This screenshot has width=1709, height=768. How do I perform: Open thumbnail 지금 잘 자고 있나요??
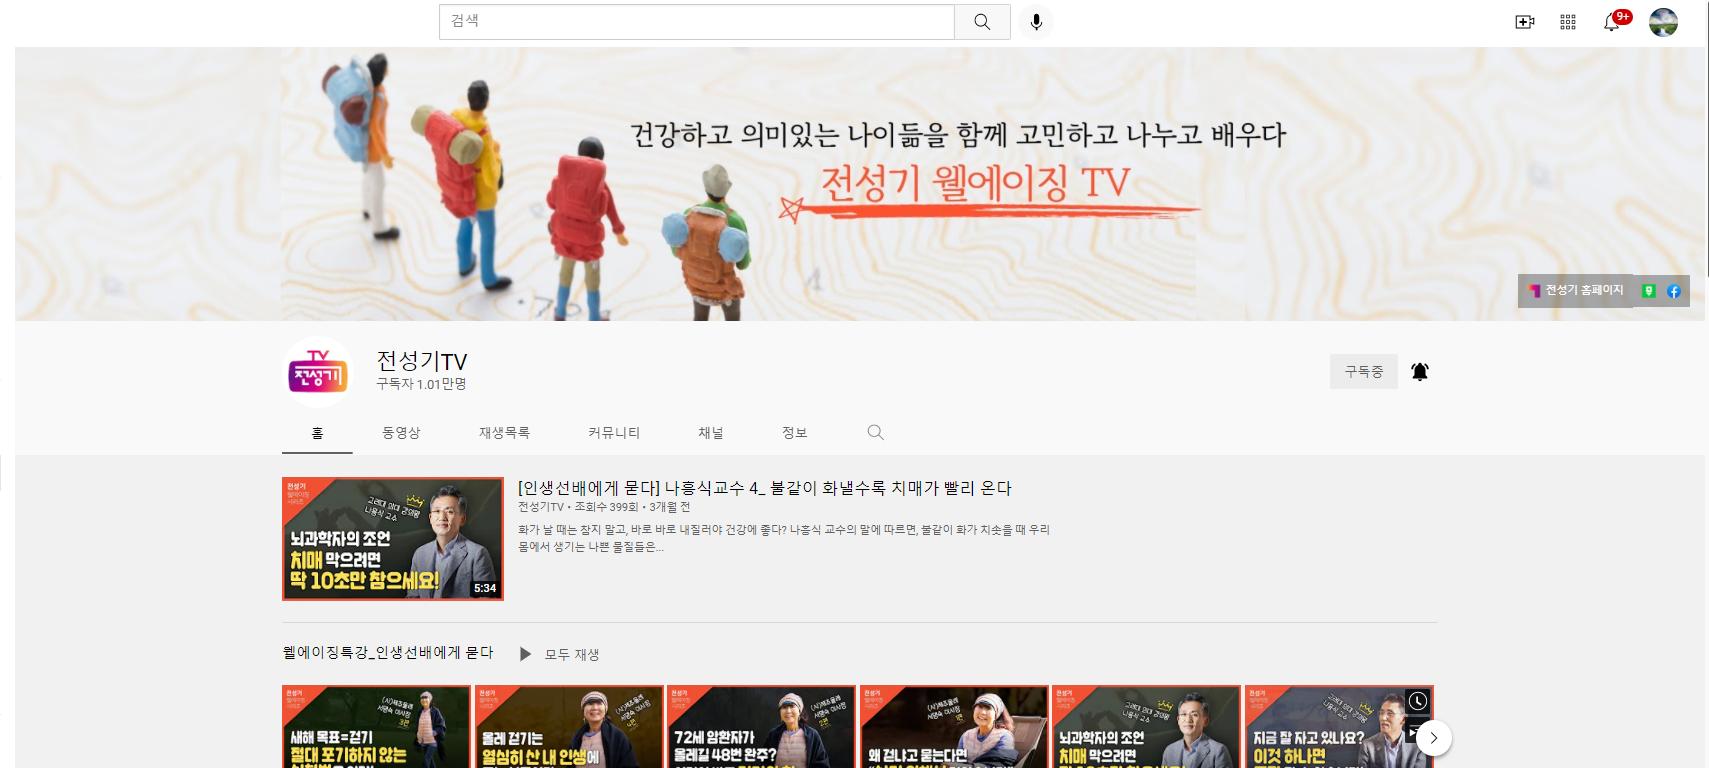coord(1339,726)
